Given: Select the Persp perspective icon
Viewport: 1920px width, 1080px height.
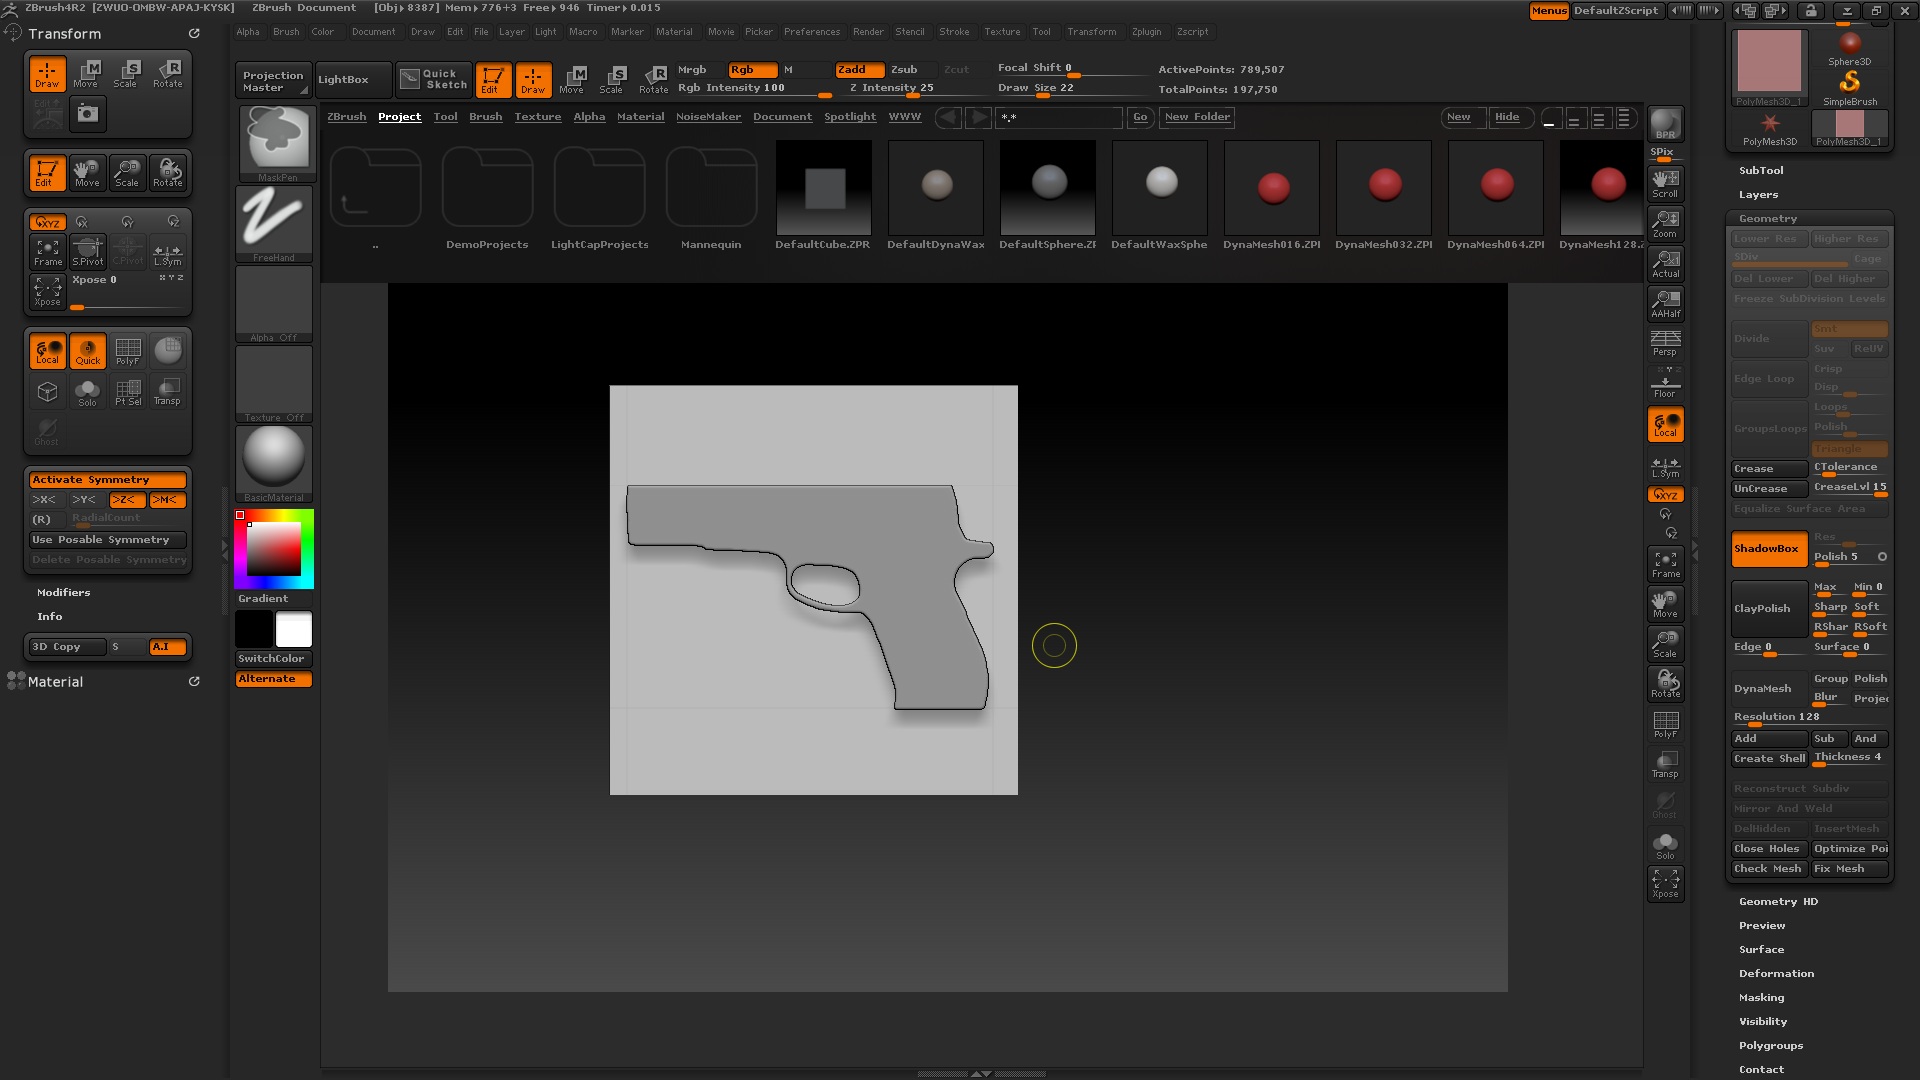Looking at the screenshot, I should (x=1665, y=342).
